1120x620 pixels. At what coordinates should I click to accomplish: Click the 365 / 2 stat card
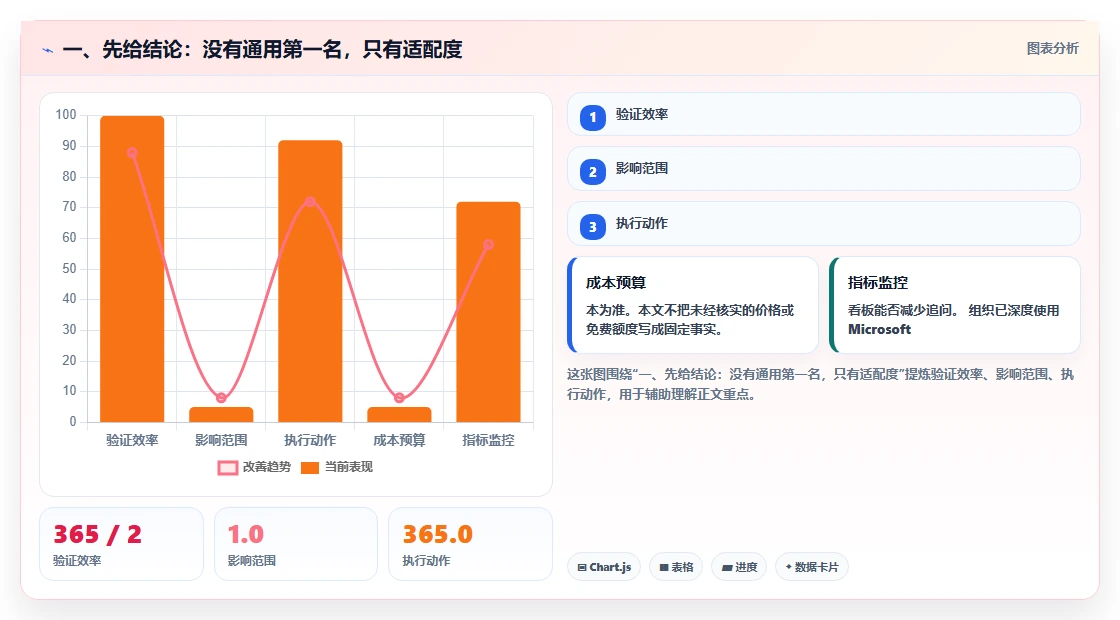[x=121, y=544]
